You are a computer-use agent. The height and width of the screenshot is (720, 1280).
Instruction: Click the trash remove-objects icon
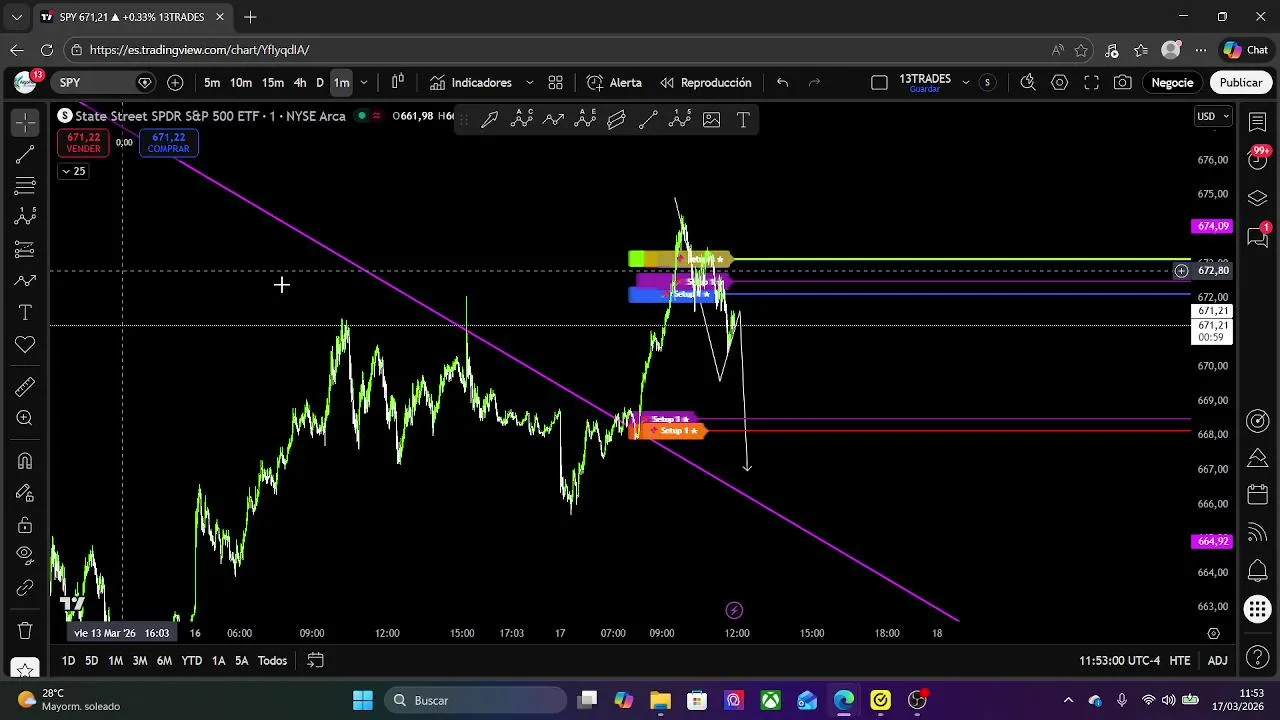click(x=25, y=631)
